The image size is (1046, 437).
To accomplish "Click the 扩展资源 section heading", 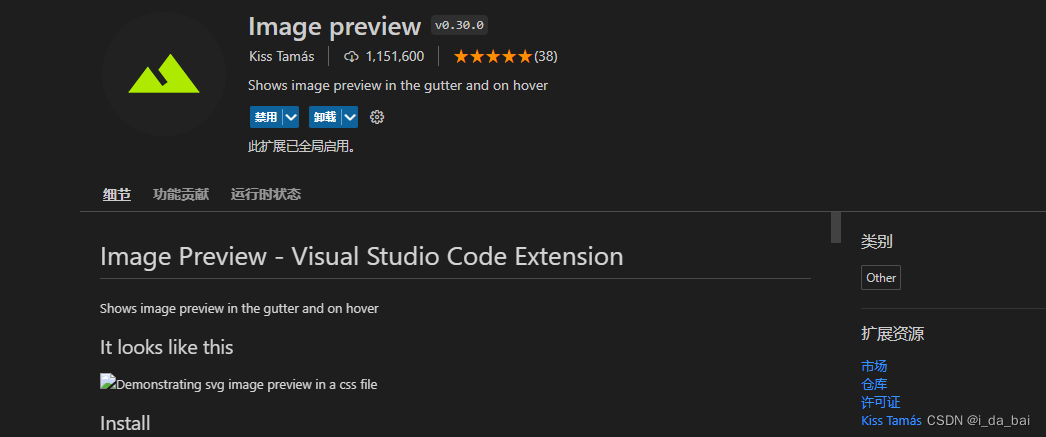I will pyautogui.click(x=893, y=334).
